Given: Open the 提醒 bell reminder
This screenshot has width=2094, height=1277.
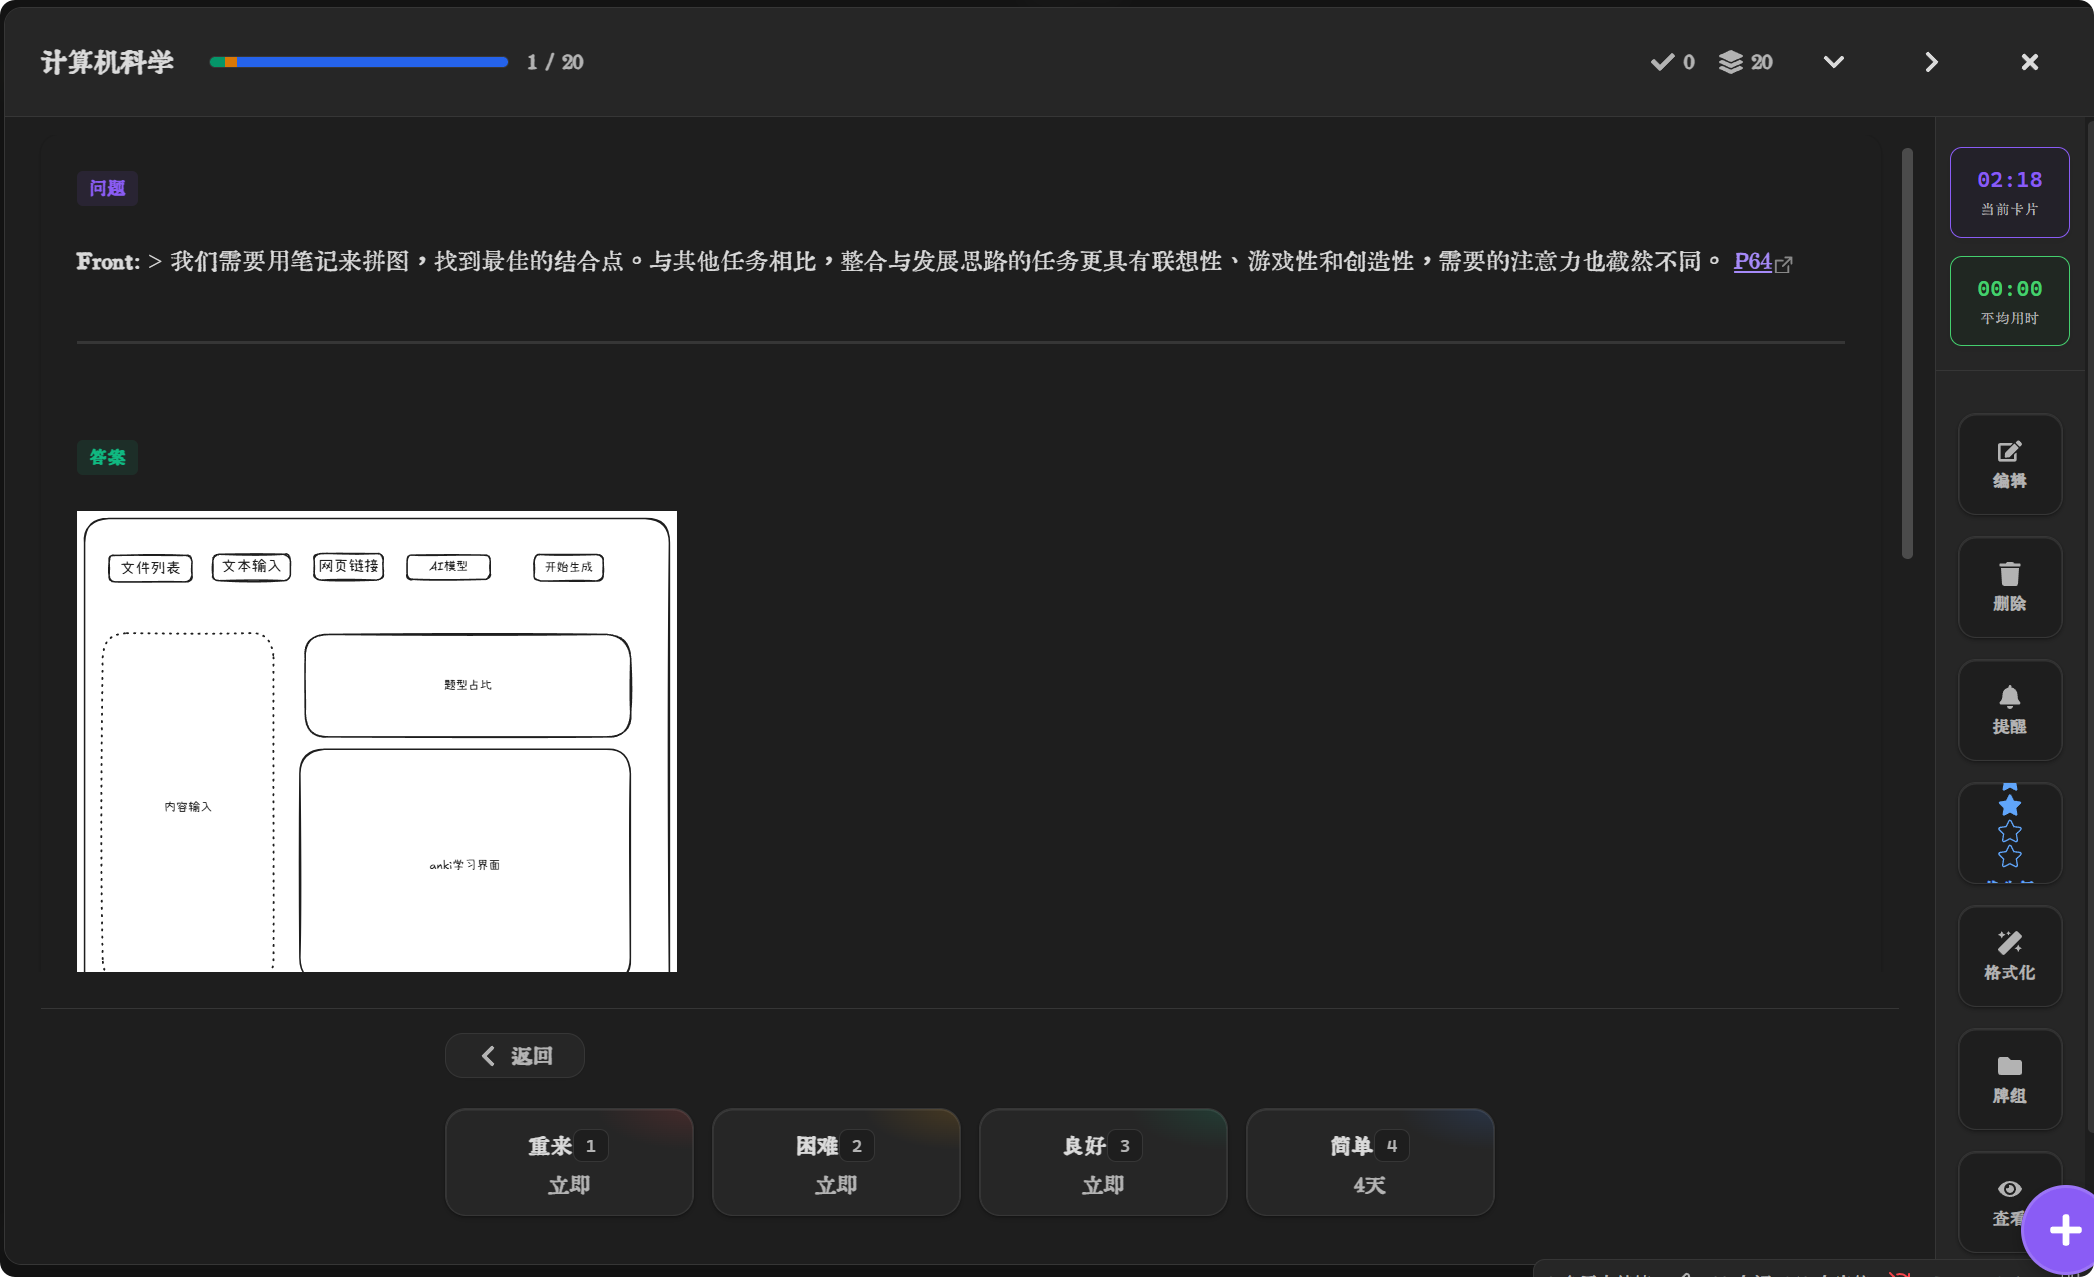Looking at the screenshot, I should click(x=2009, y=710).
